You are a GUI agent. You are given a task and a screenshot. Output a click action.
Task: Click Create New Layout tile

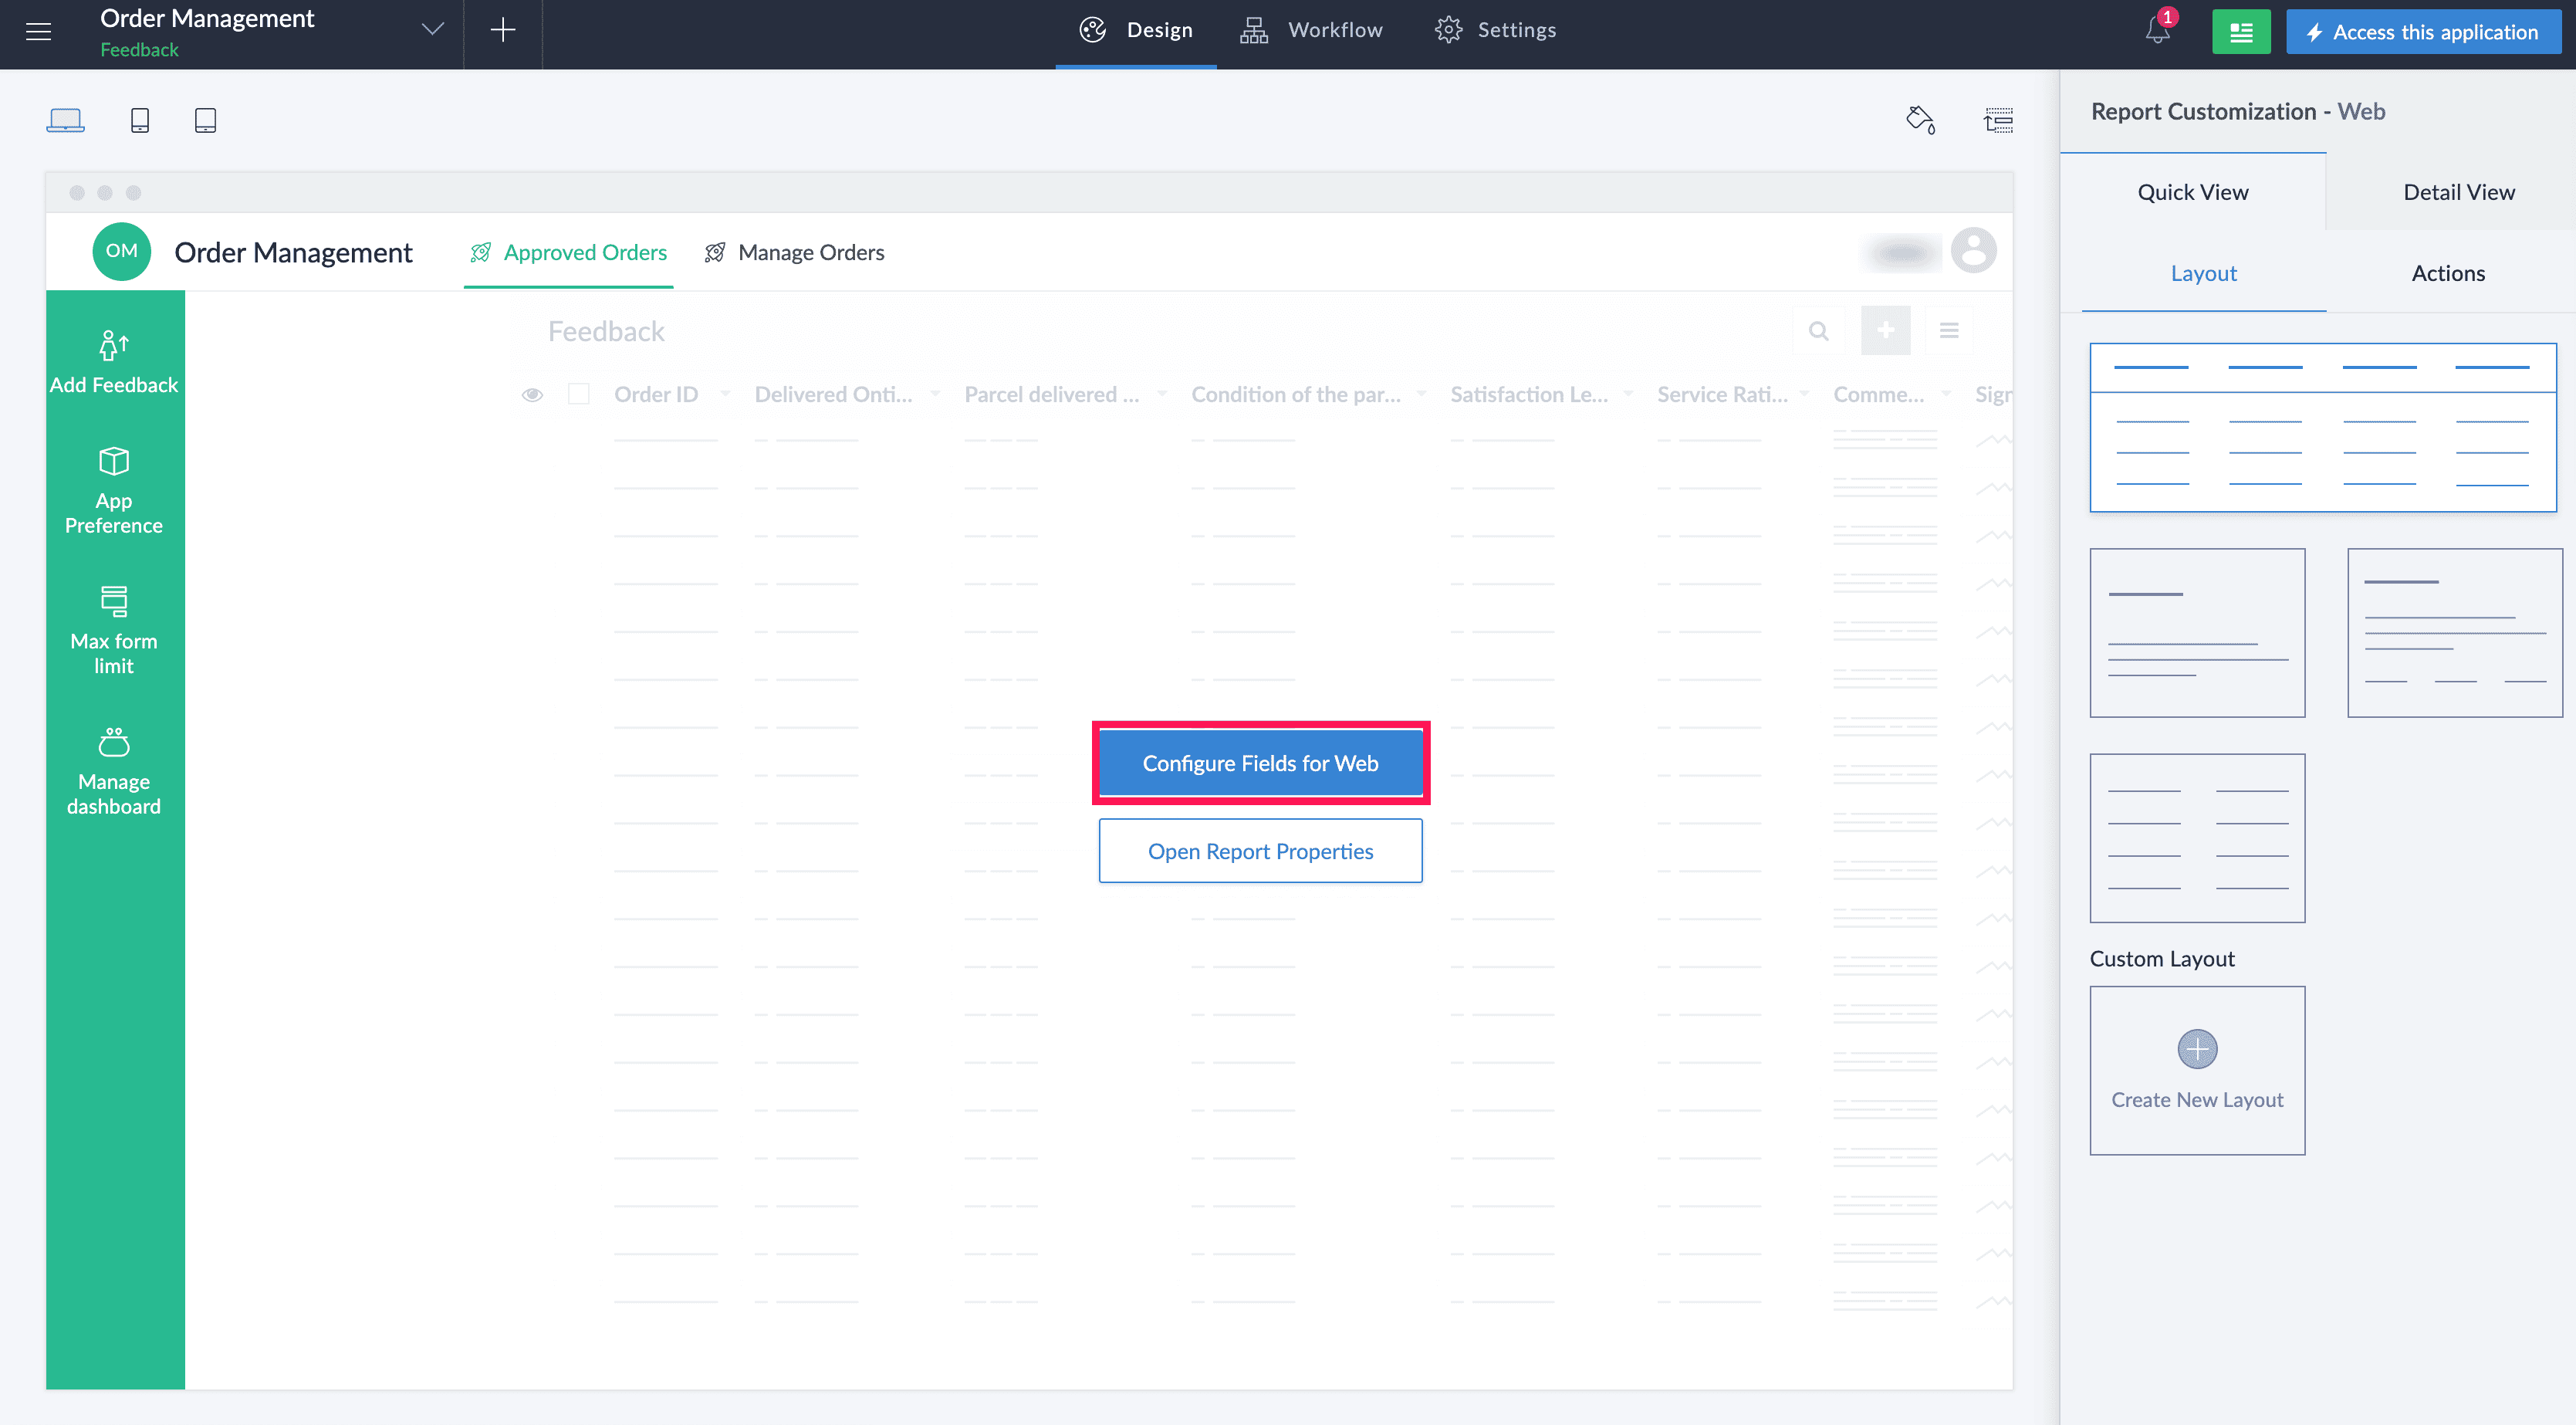(x=2197, y=1070)
